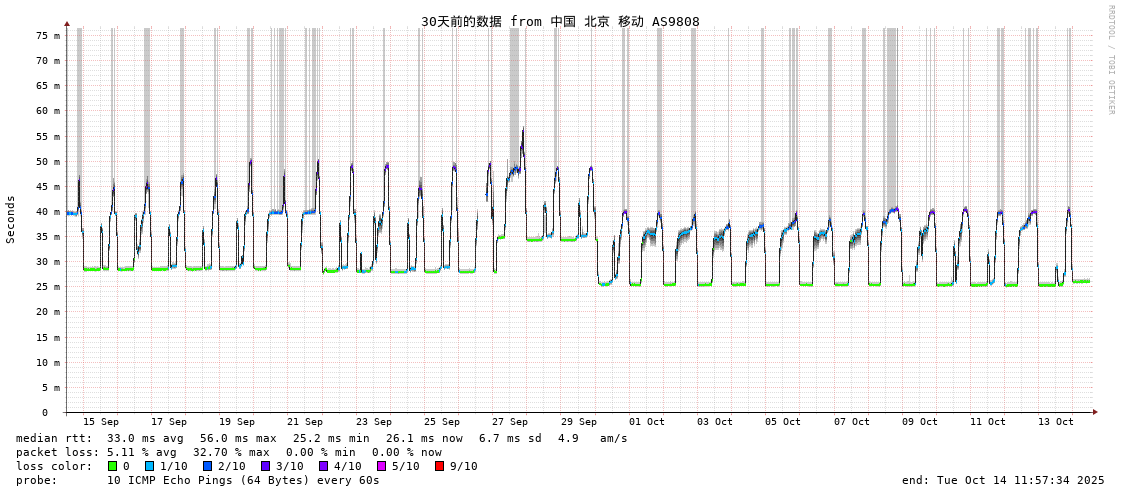This screenshot has width=1121, height=494.
Task: Click the 01 Oct date label
Action: (647, 422)
